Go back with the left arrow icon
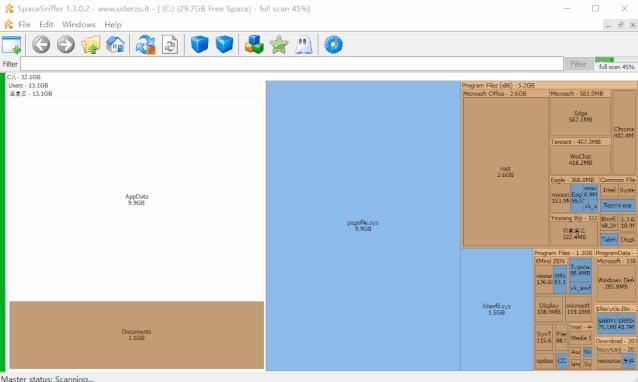 tap(41, 44)
